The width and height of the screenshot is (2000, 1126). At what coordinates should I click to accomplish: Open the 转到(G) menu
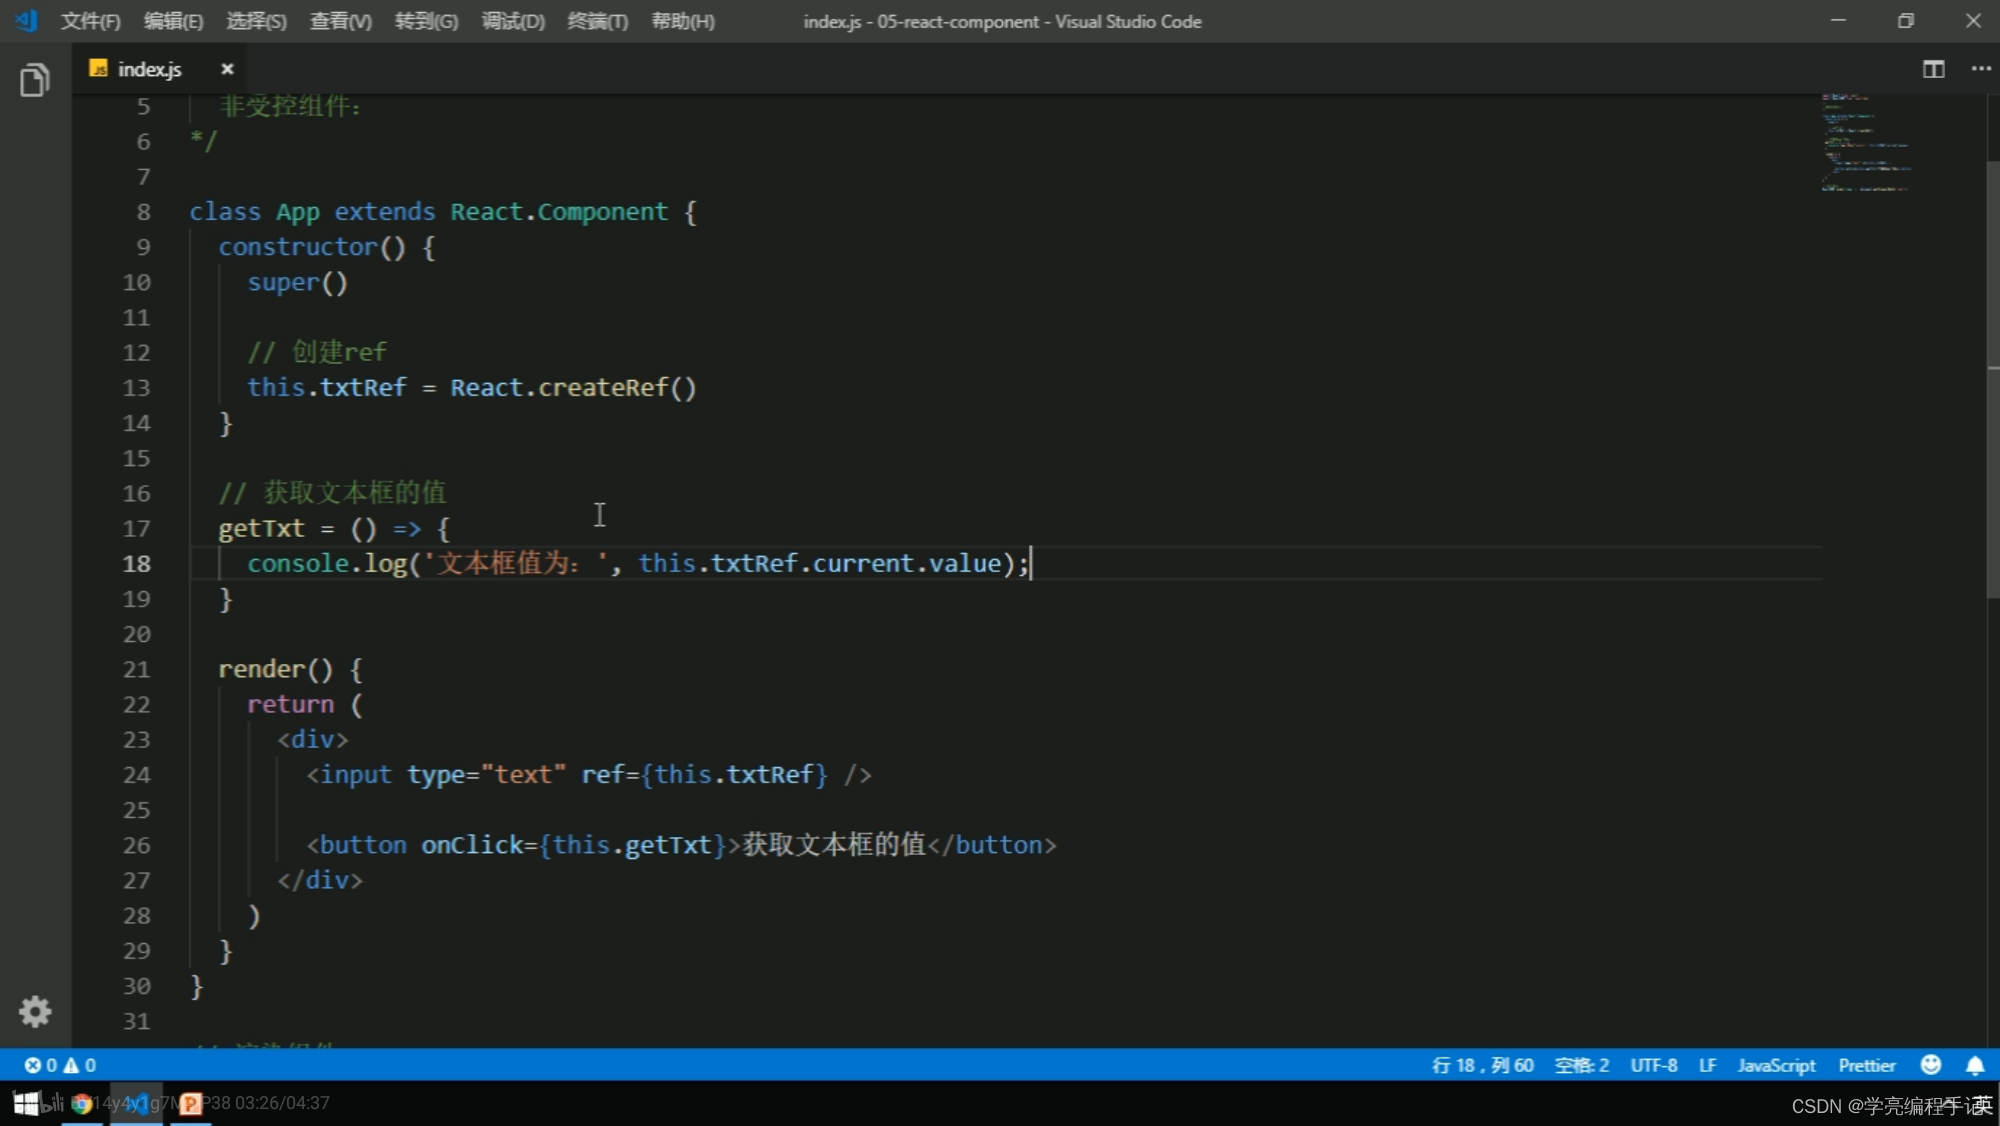click(426, 21)
